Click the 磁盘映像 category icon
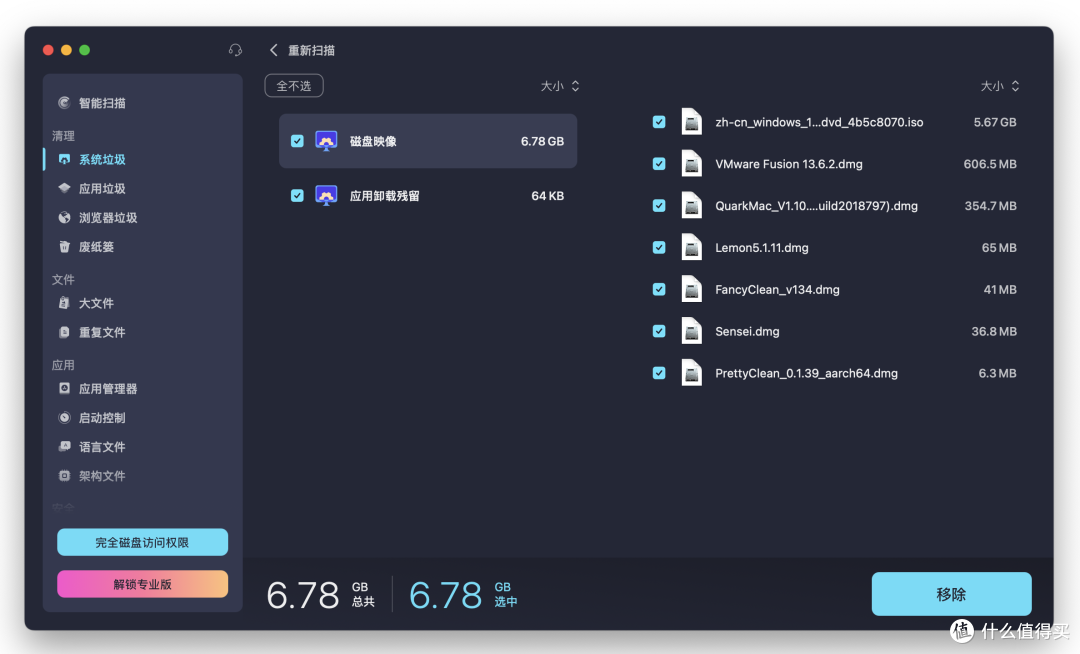 (x=326, y=141)
